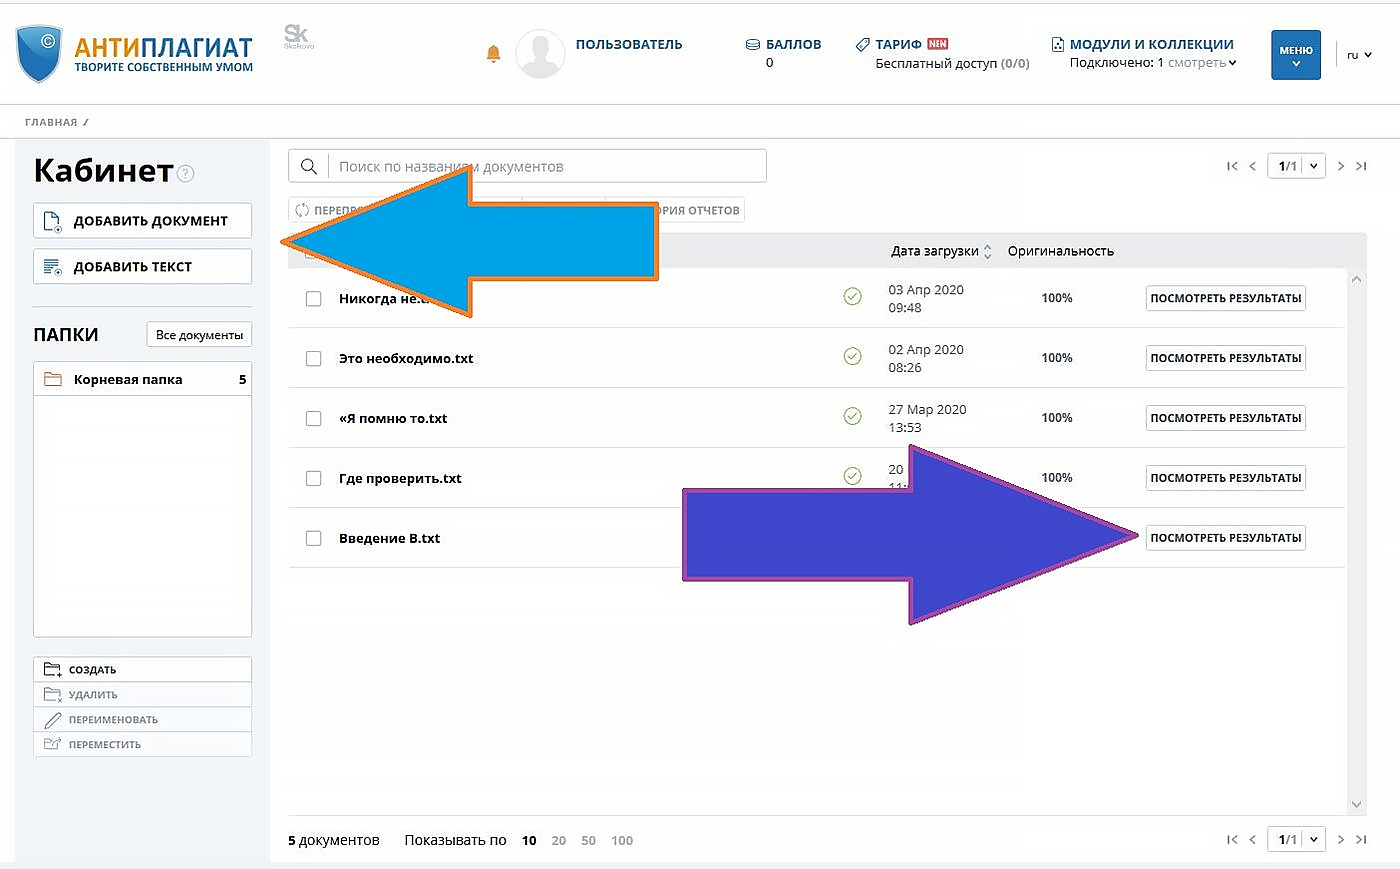Open top page number 1/1 dropdown
This screenshot has height=869, width=1400.
1296,166
